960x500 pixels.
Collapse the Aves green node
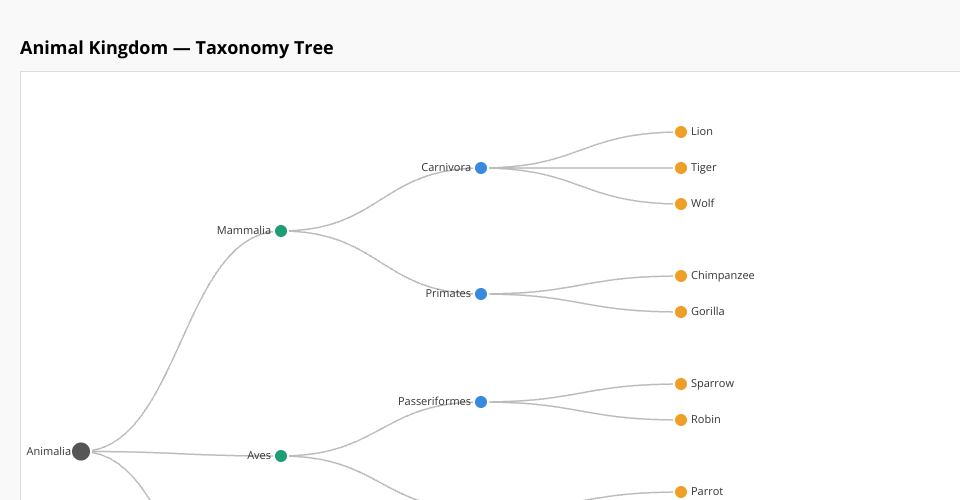(x=281, y=456)
